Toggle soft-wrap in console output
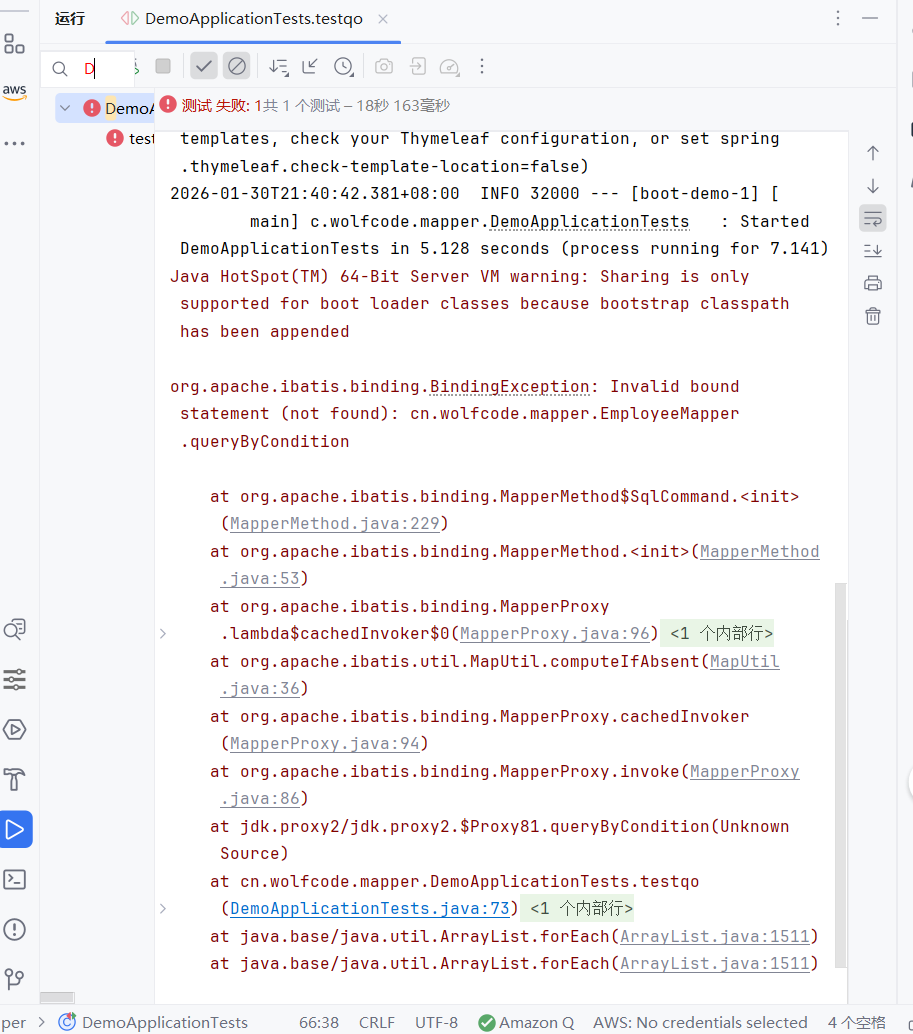 873,218
